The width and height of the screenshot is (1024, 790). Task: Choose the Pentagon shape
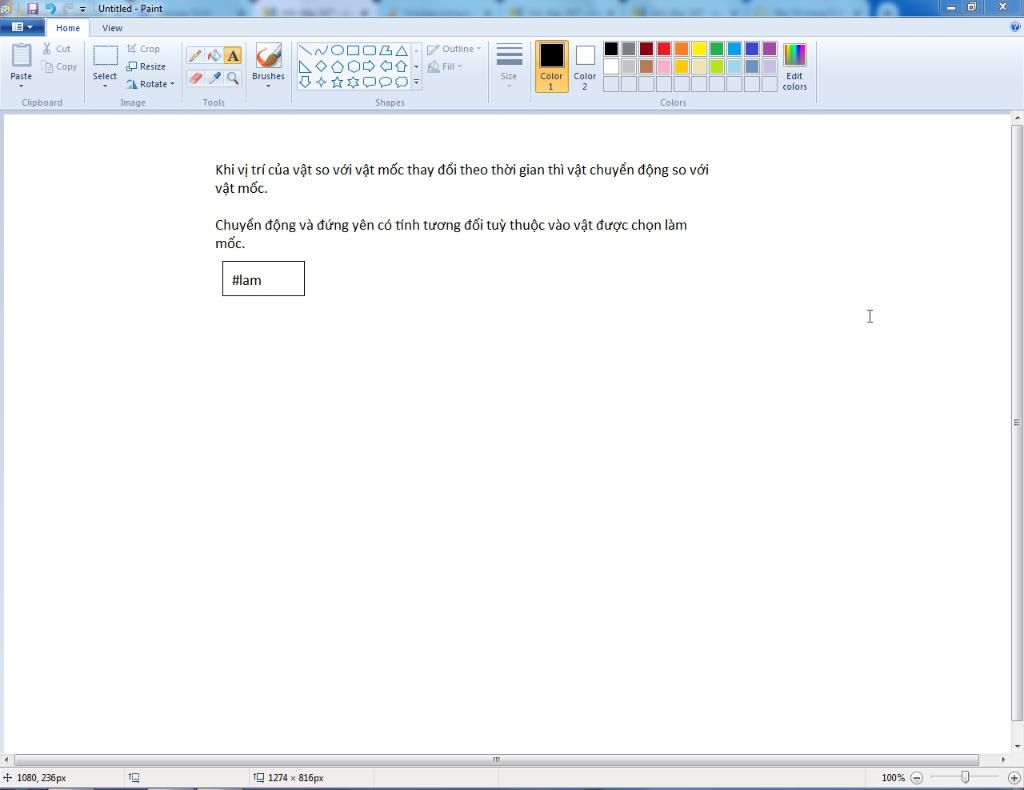(x=337, y=66)
